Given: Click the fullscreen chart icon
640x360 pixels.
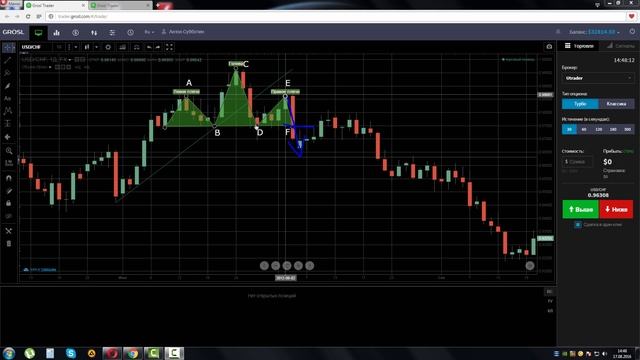Looking at the screenshot, I should pos(169,47).
